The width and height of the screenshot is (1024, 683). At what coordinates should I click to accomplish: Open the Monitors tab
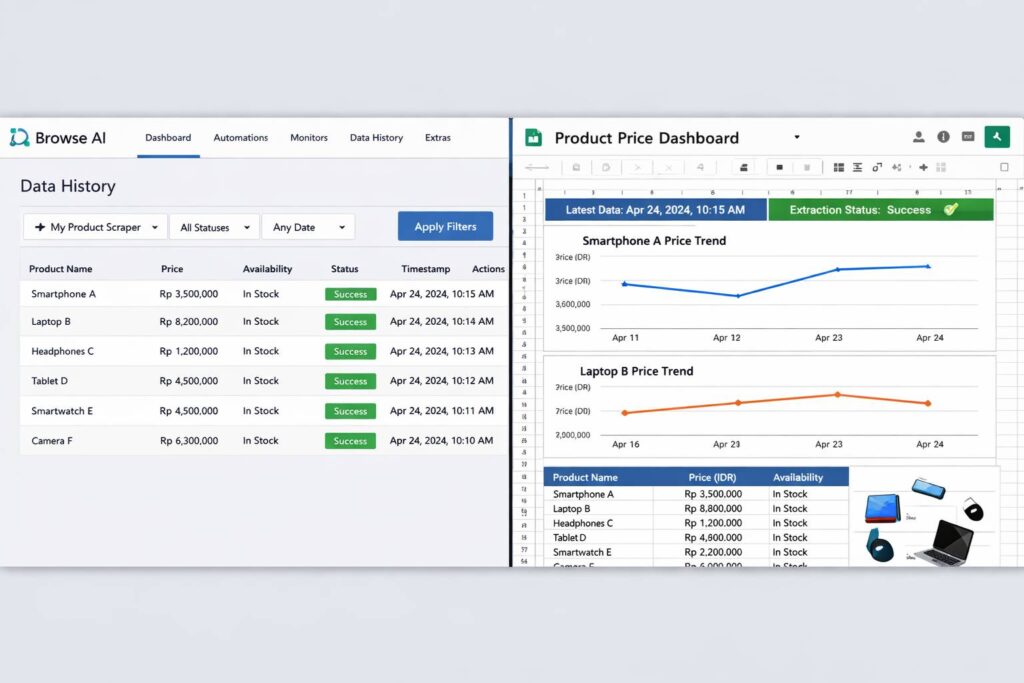coord(309,138)
